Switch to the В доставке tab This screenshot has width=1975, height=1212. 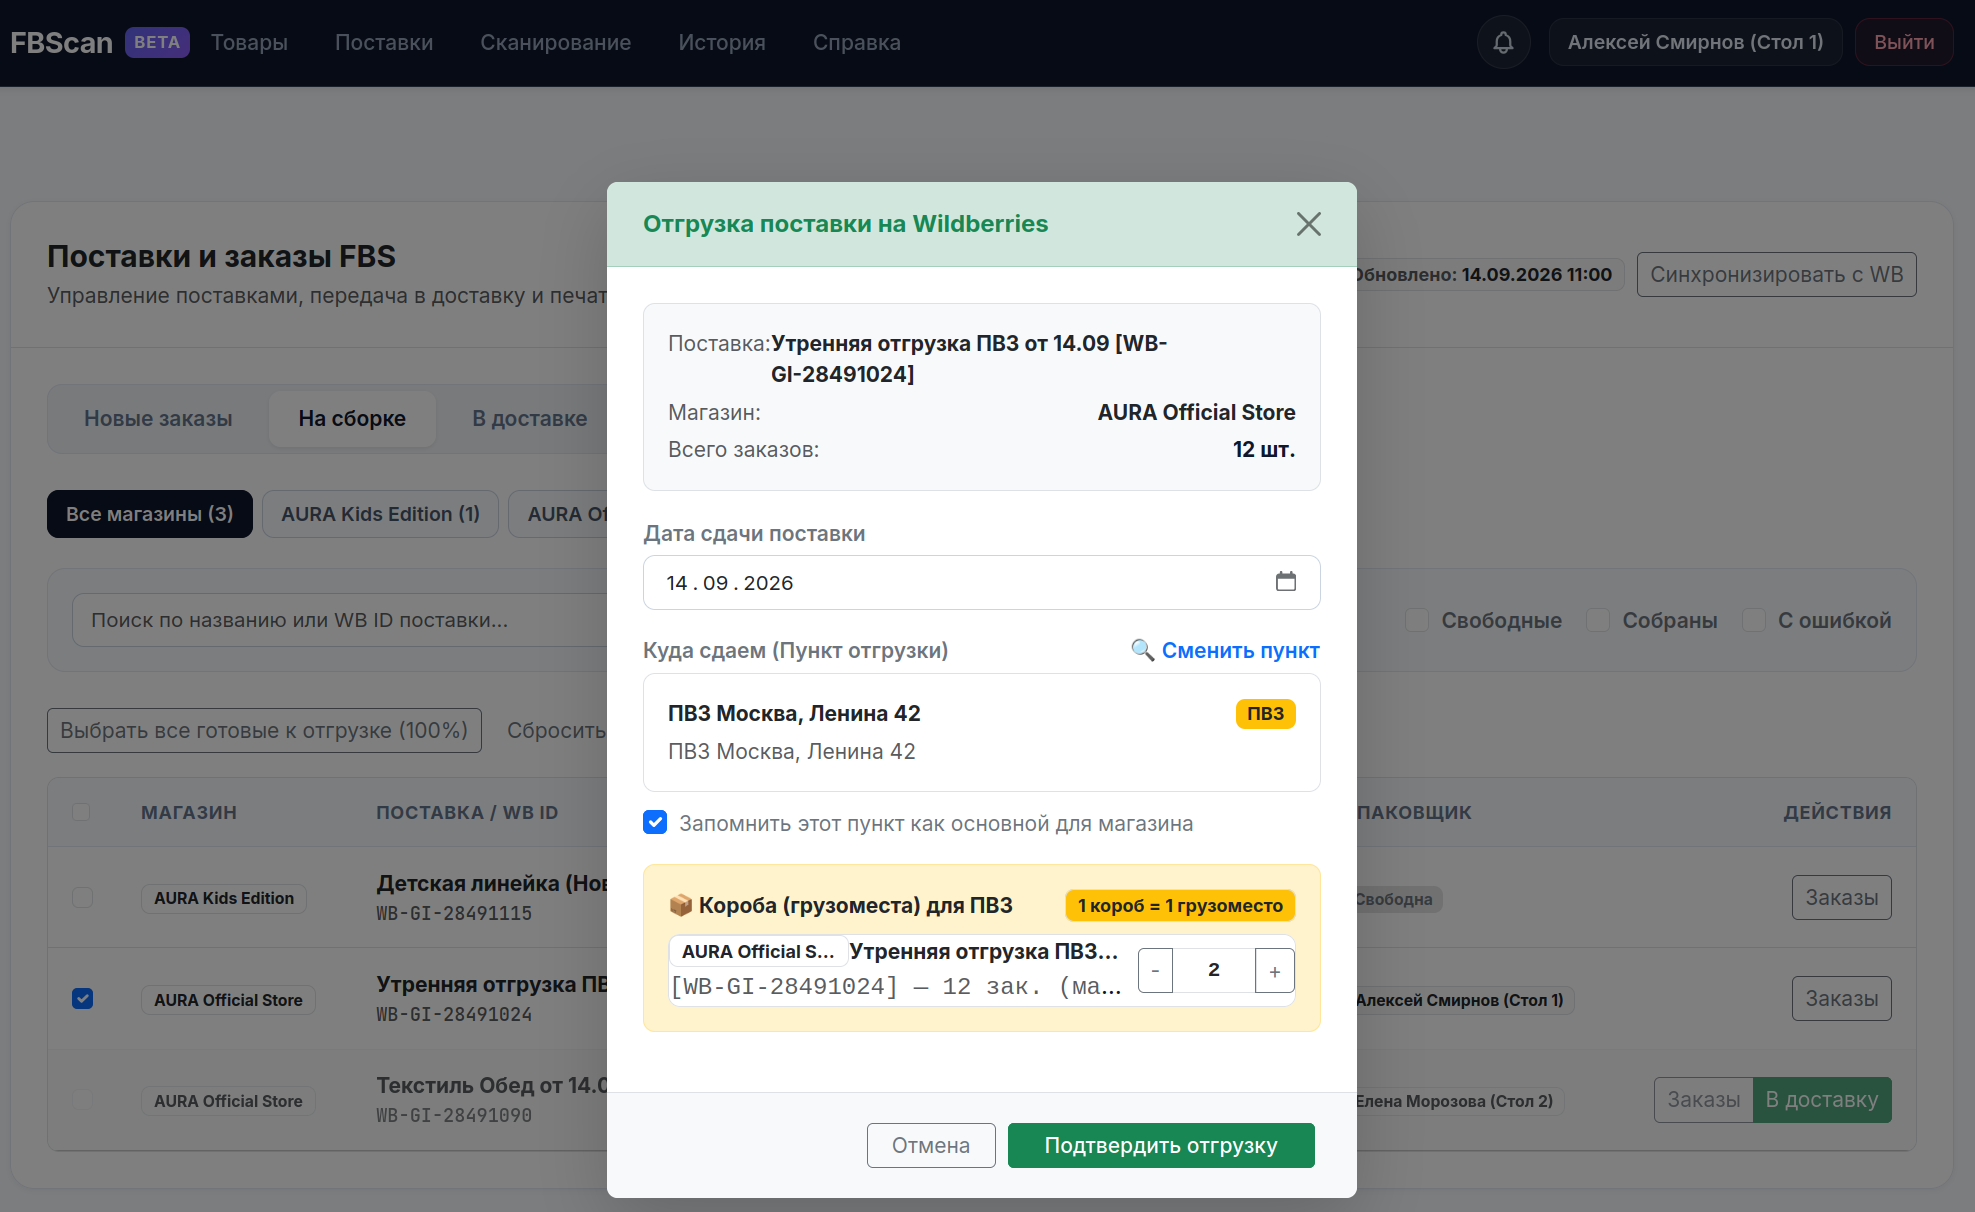click(530, 419)
